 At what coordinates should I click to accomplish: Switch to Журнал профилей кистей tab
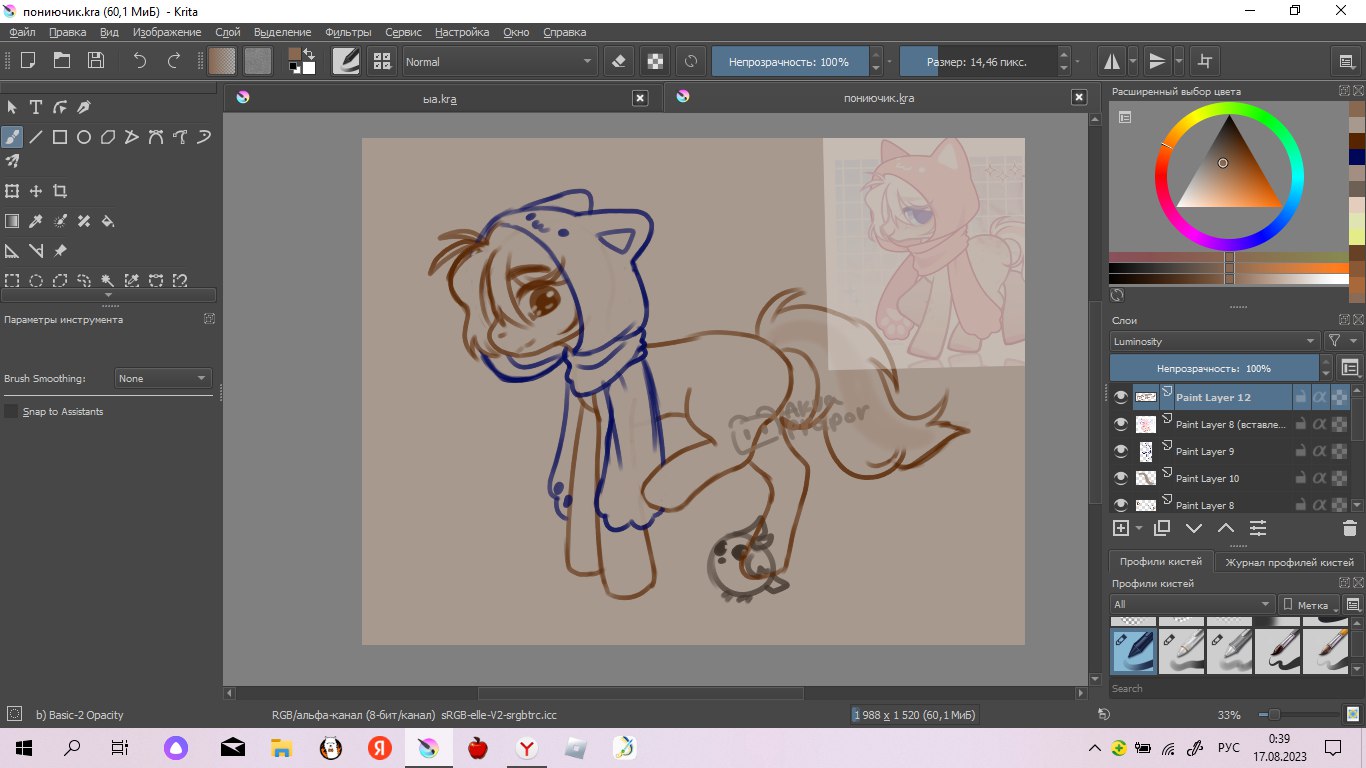click(x=1289, y=562)
